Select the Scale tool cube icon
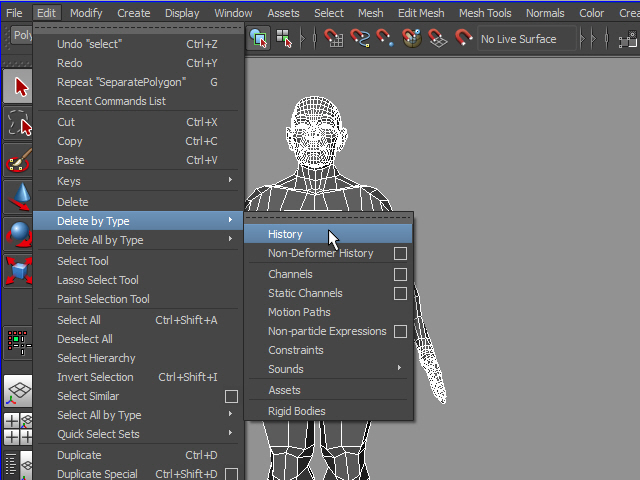This screenshot has height=480, width=640. pos(18,268)
